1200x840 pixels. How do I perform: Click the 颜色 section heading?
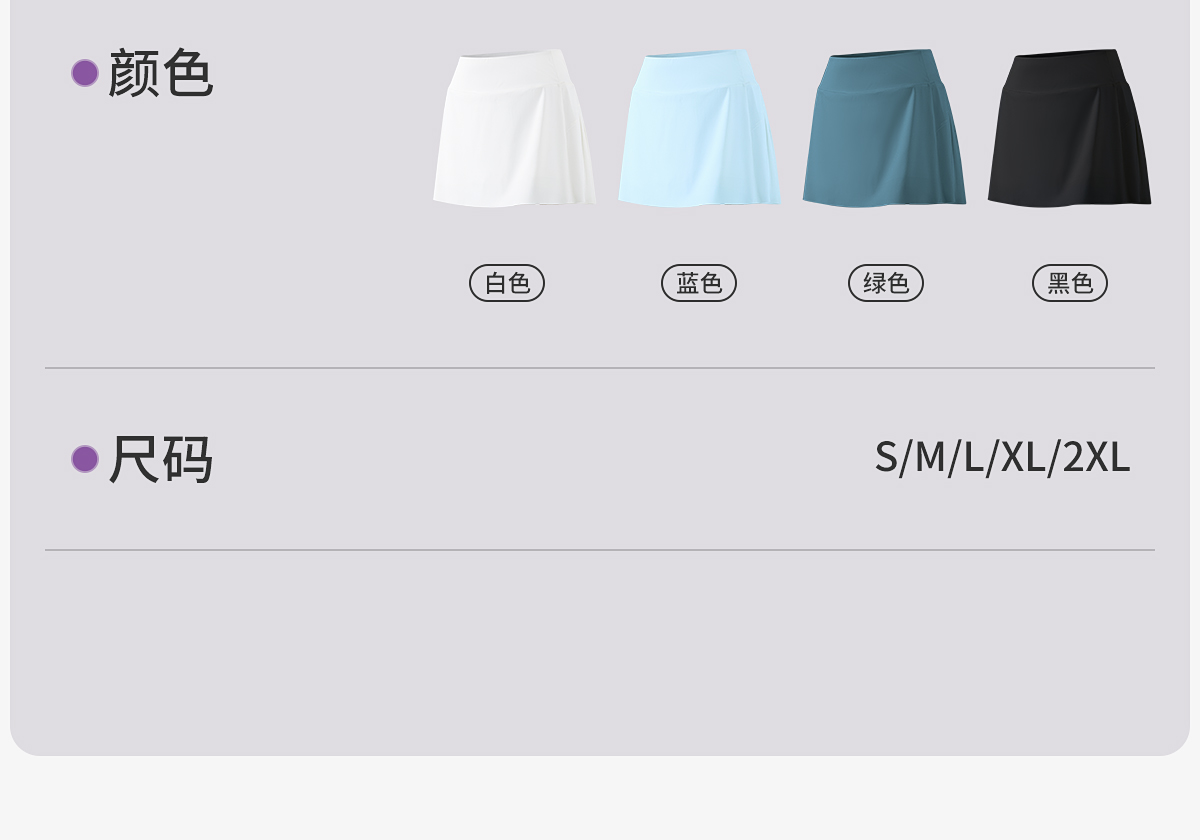click(160, 73)
